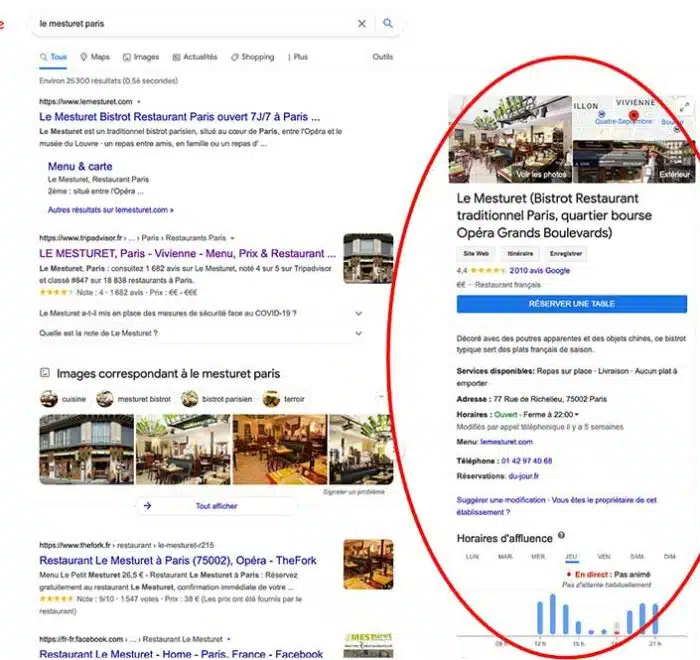This screenshot has width=700, height=660.
Task: Expand 'Quelle est la note de Le Mesturet'
Action: coord(358,333)
